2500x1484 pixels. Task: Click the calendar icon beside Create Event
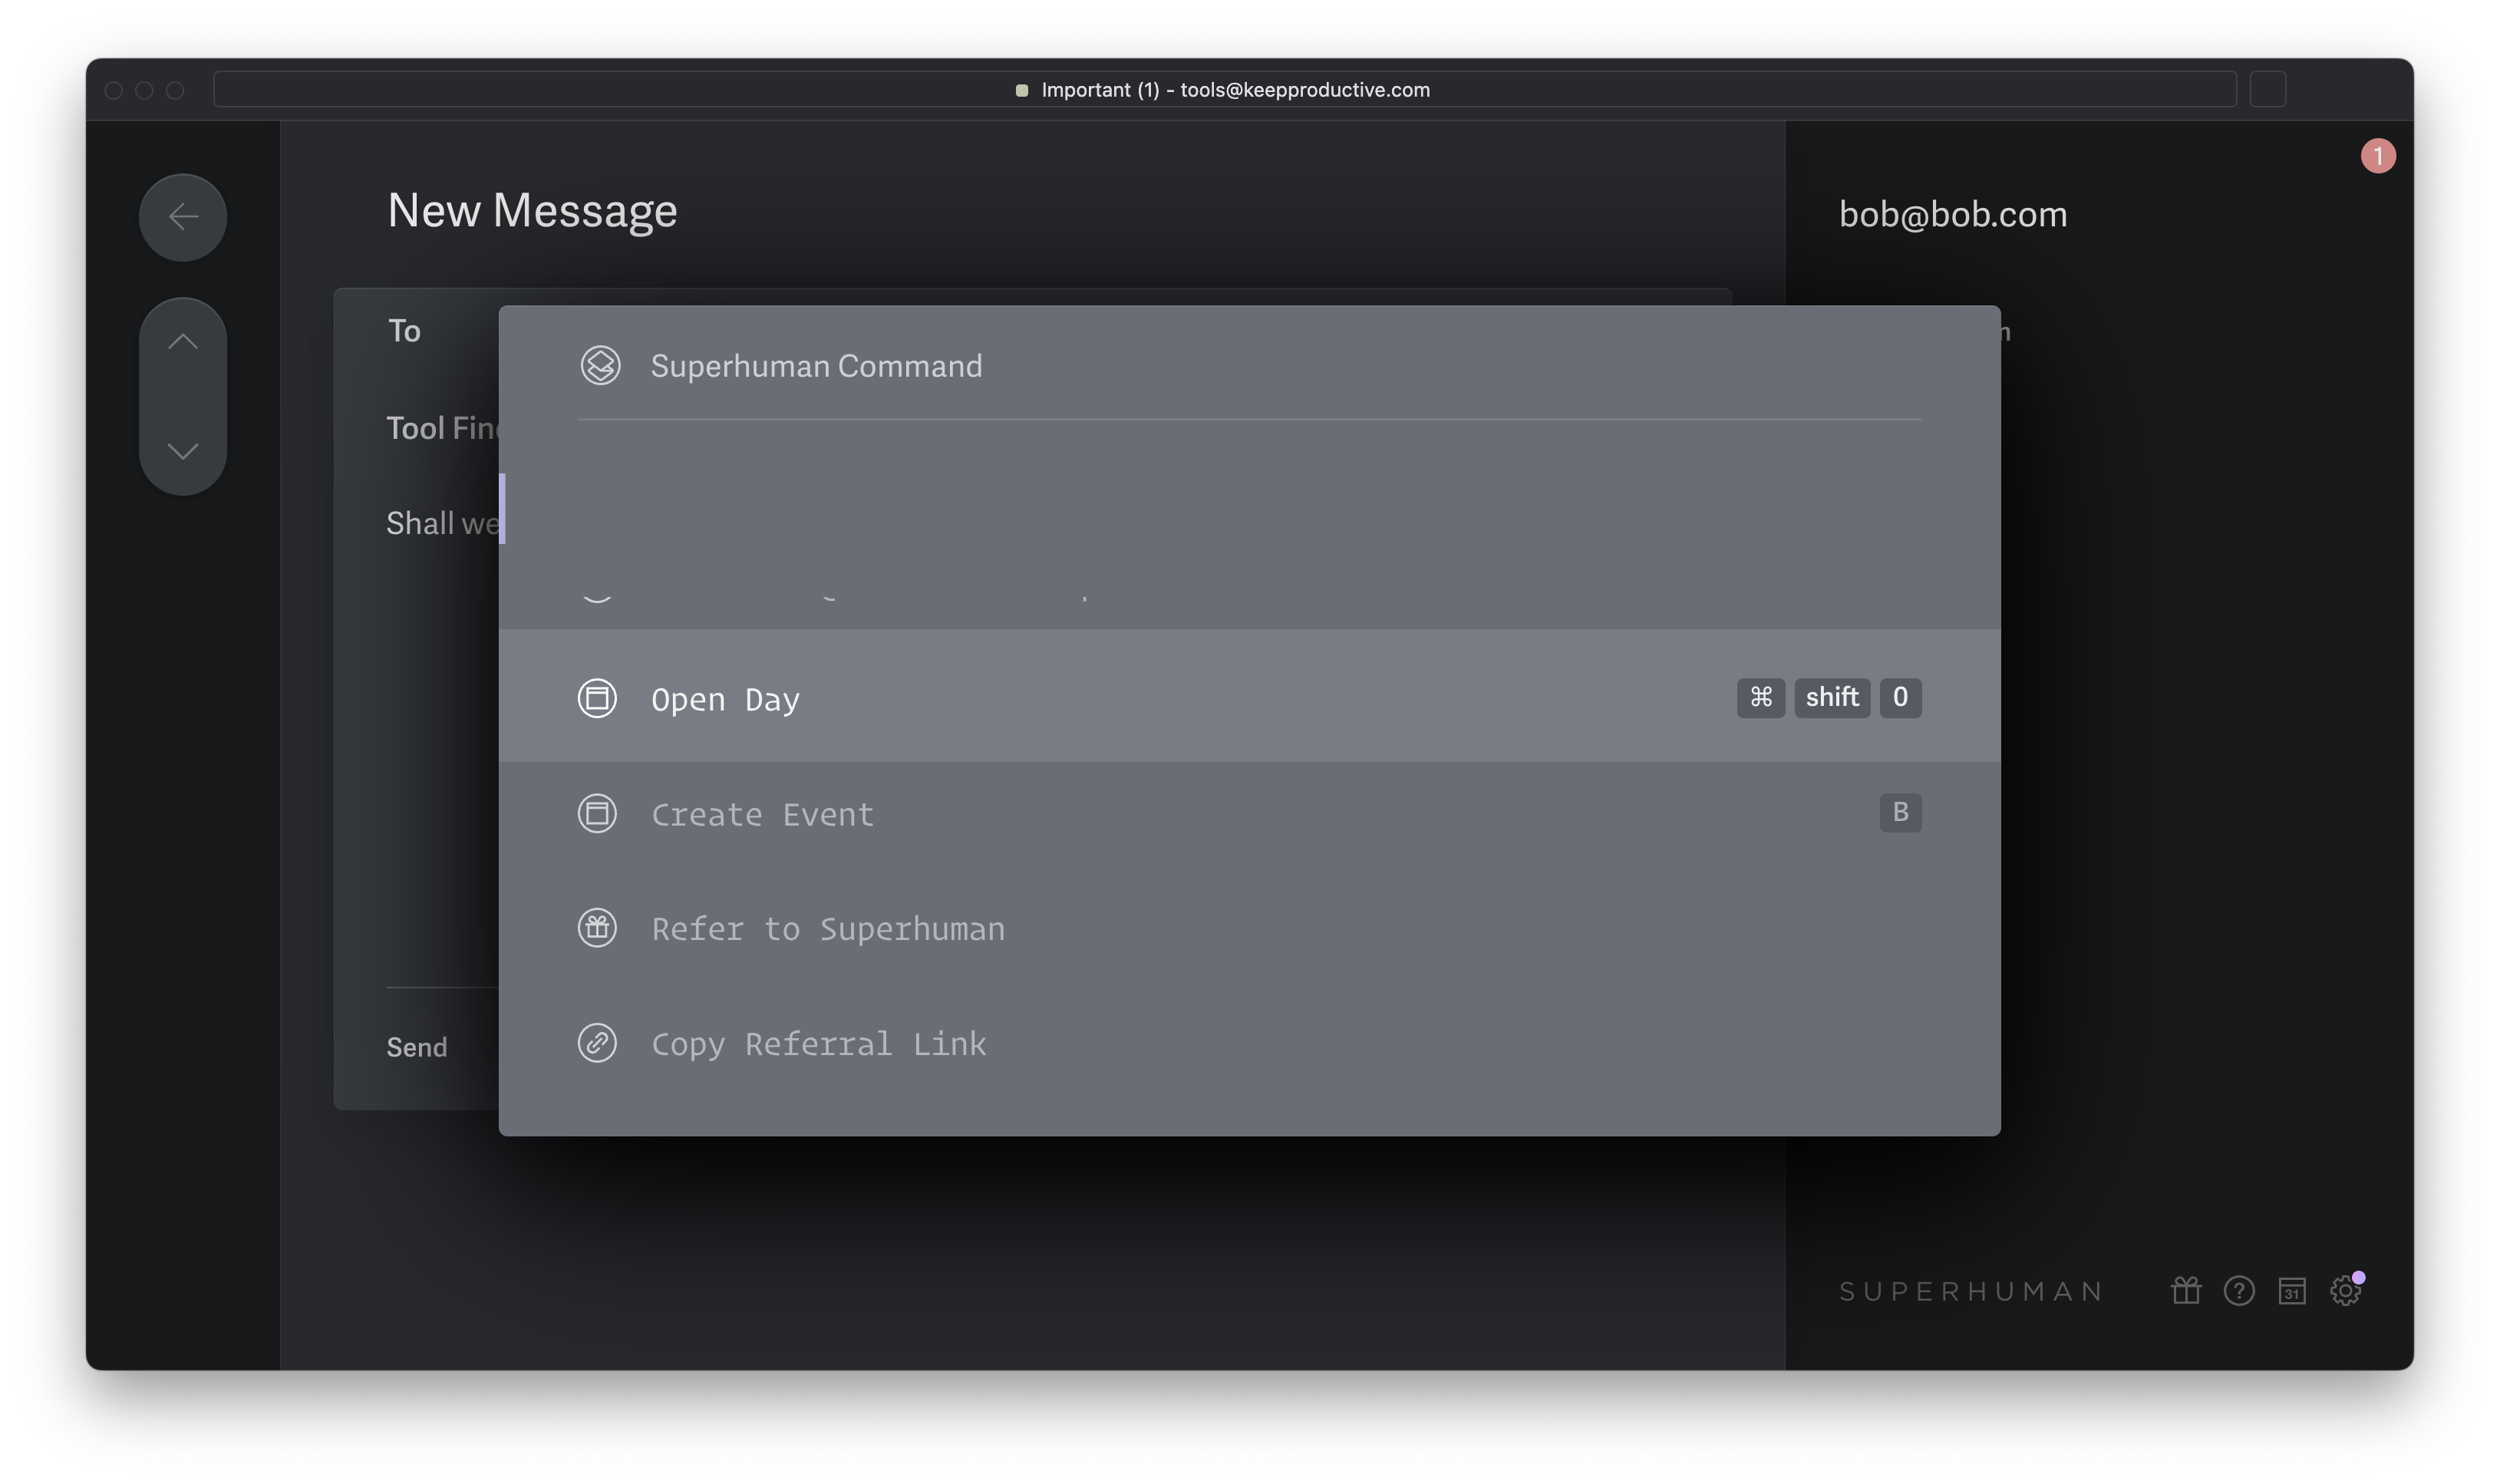[x=597, y=813]
